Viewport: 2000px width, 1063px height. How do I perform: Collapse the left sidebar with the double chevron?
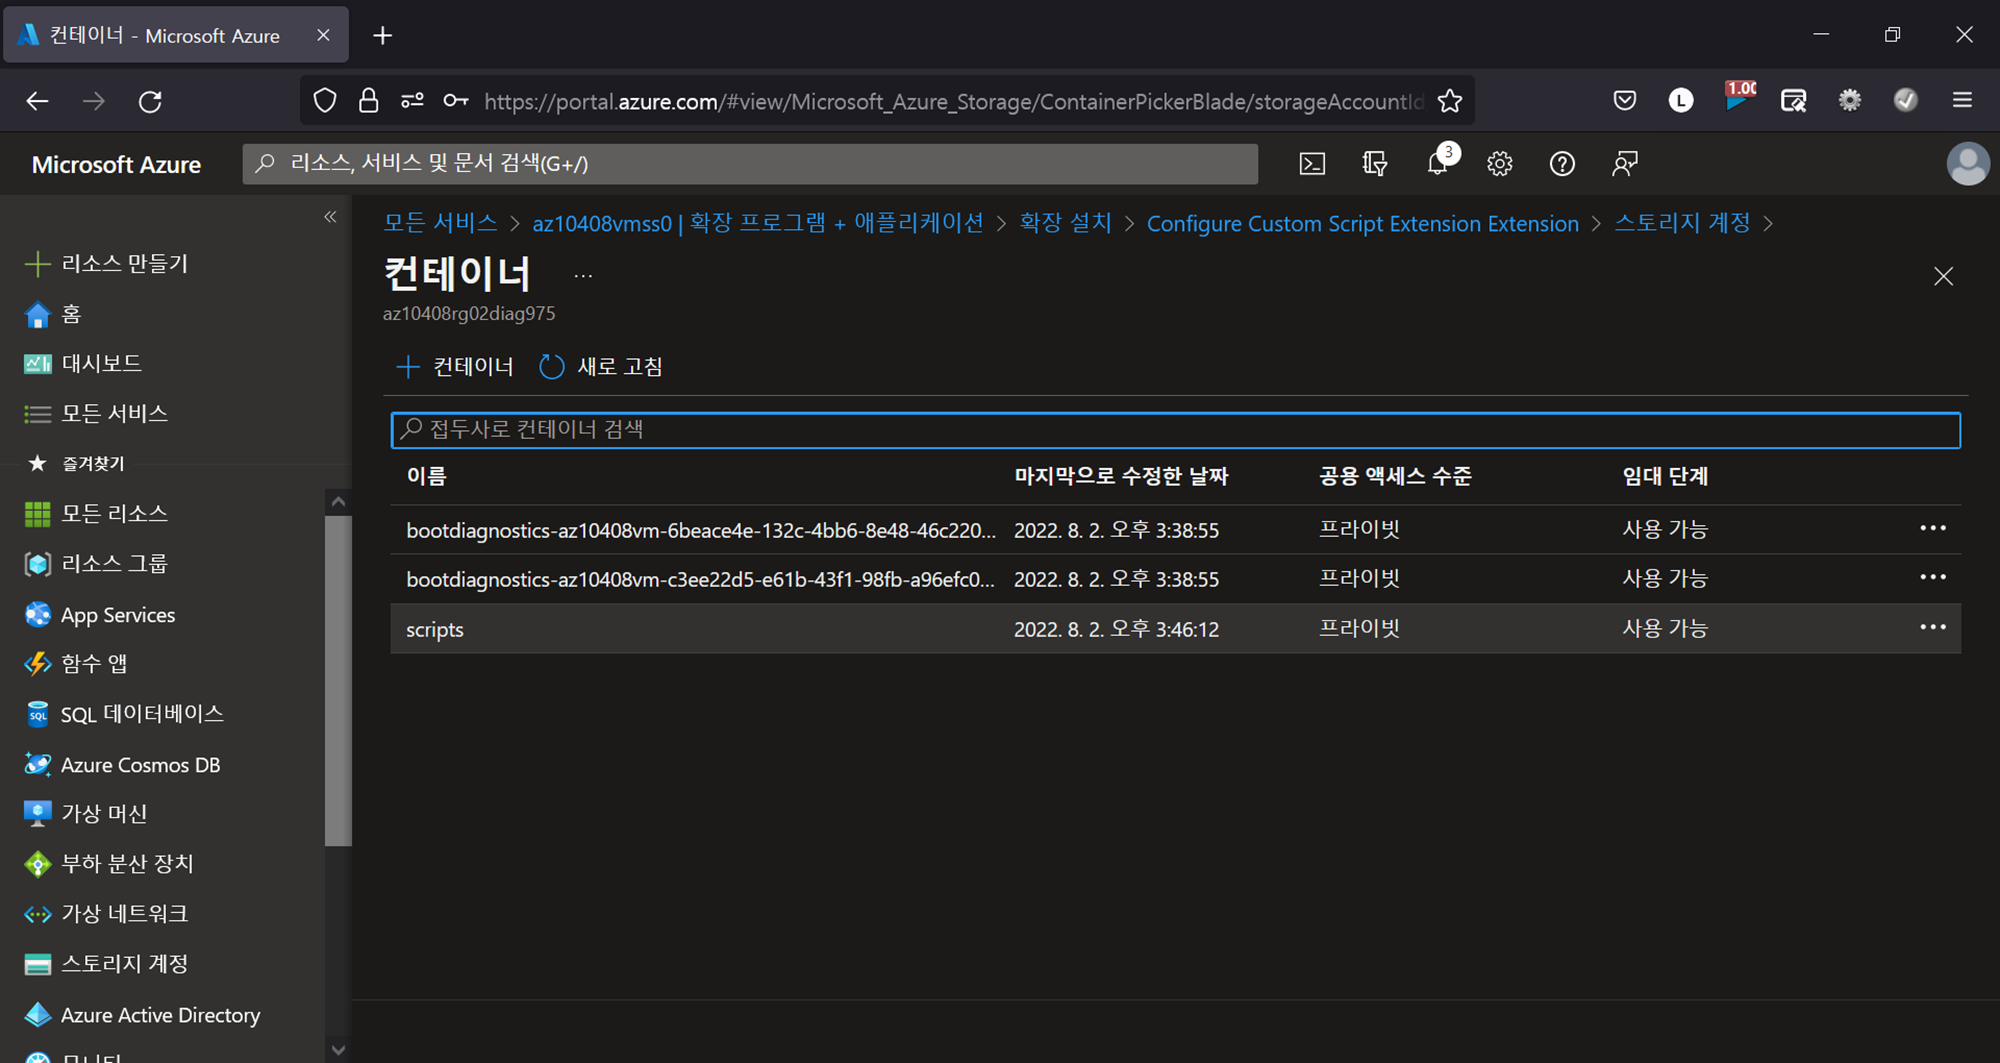pos(330,217)
